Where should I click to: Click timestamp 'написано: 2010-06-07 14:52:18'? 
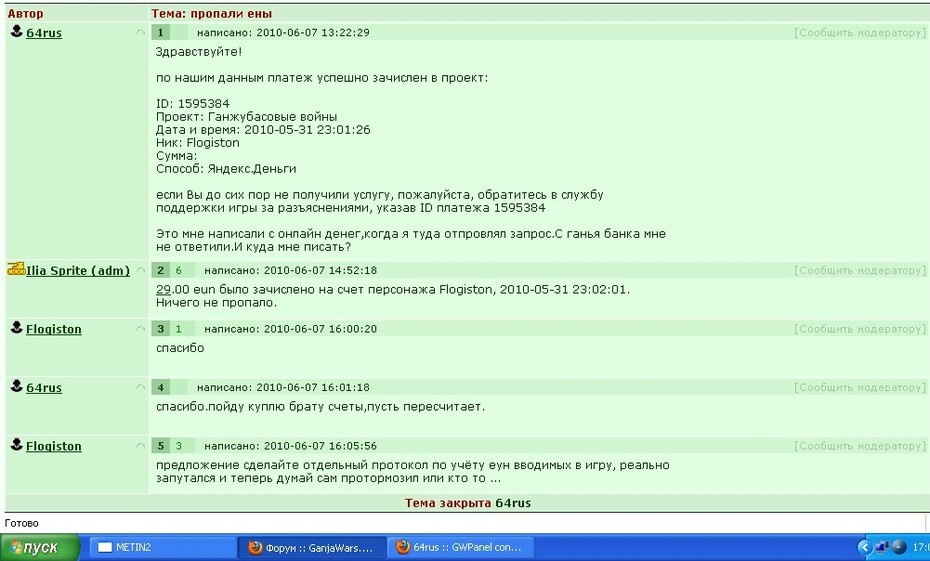291,270
